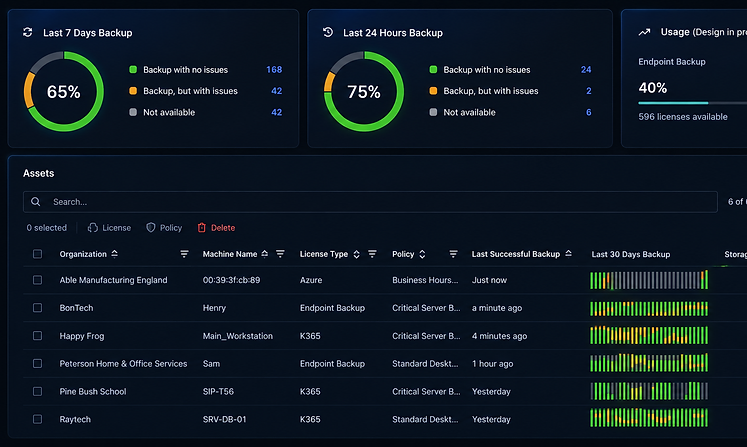Check the box for Able Manufacturing England
This screenshot has width=747, height=447.
click(x=37, y=280)
